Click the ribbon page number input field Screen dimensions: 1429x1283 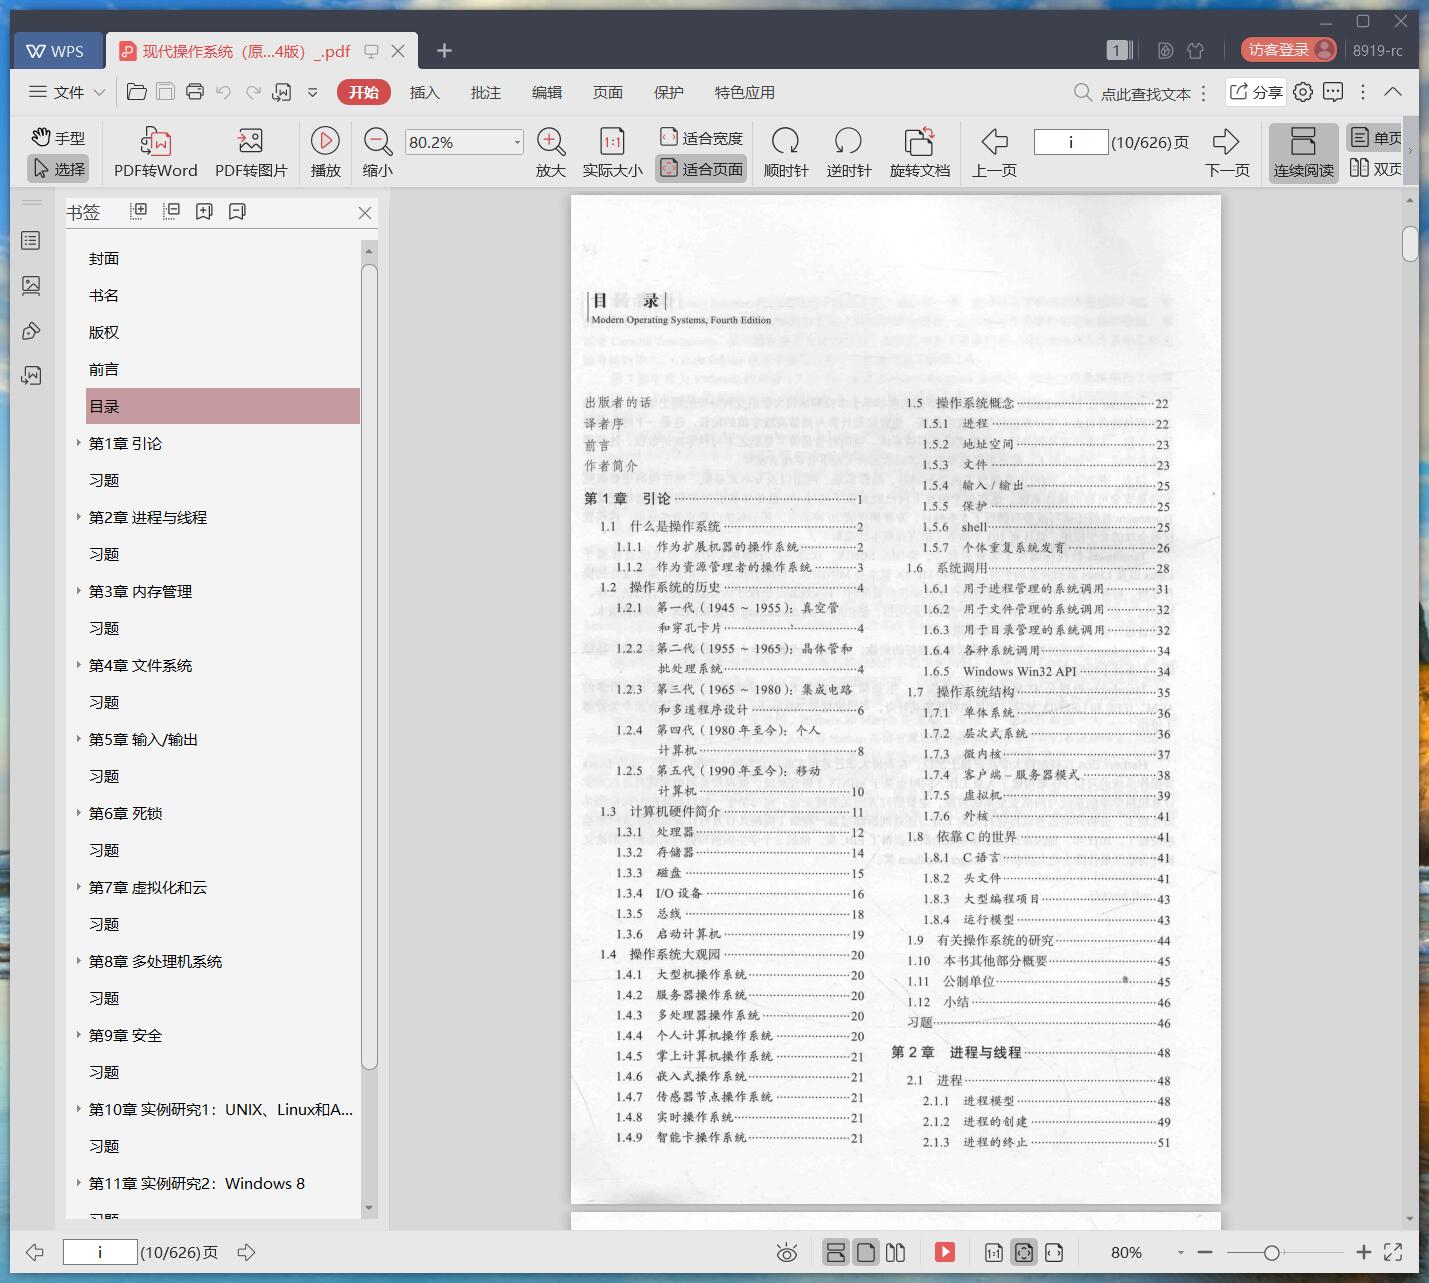[x=1071, y=142]
